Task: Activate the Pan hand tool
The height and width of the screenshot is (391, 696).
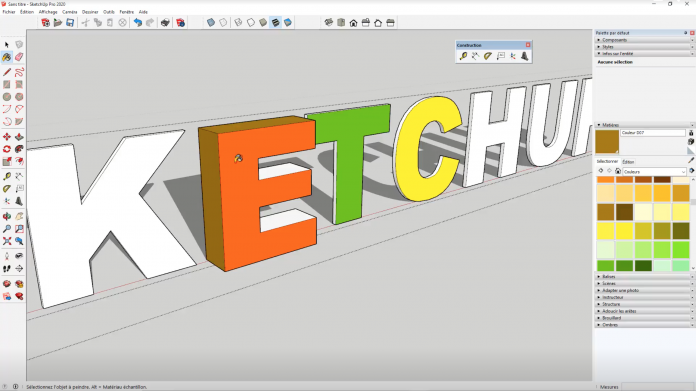Action: (19, 216)
